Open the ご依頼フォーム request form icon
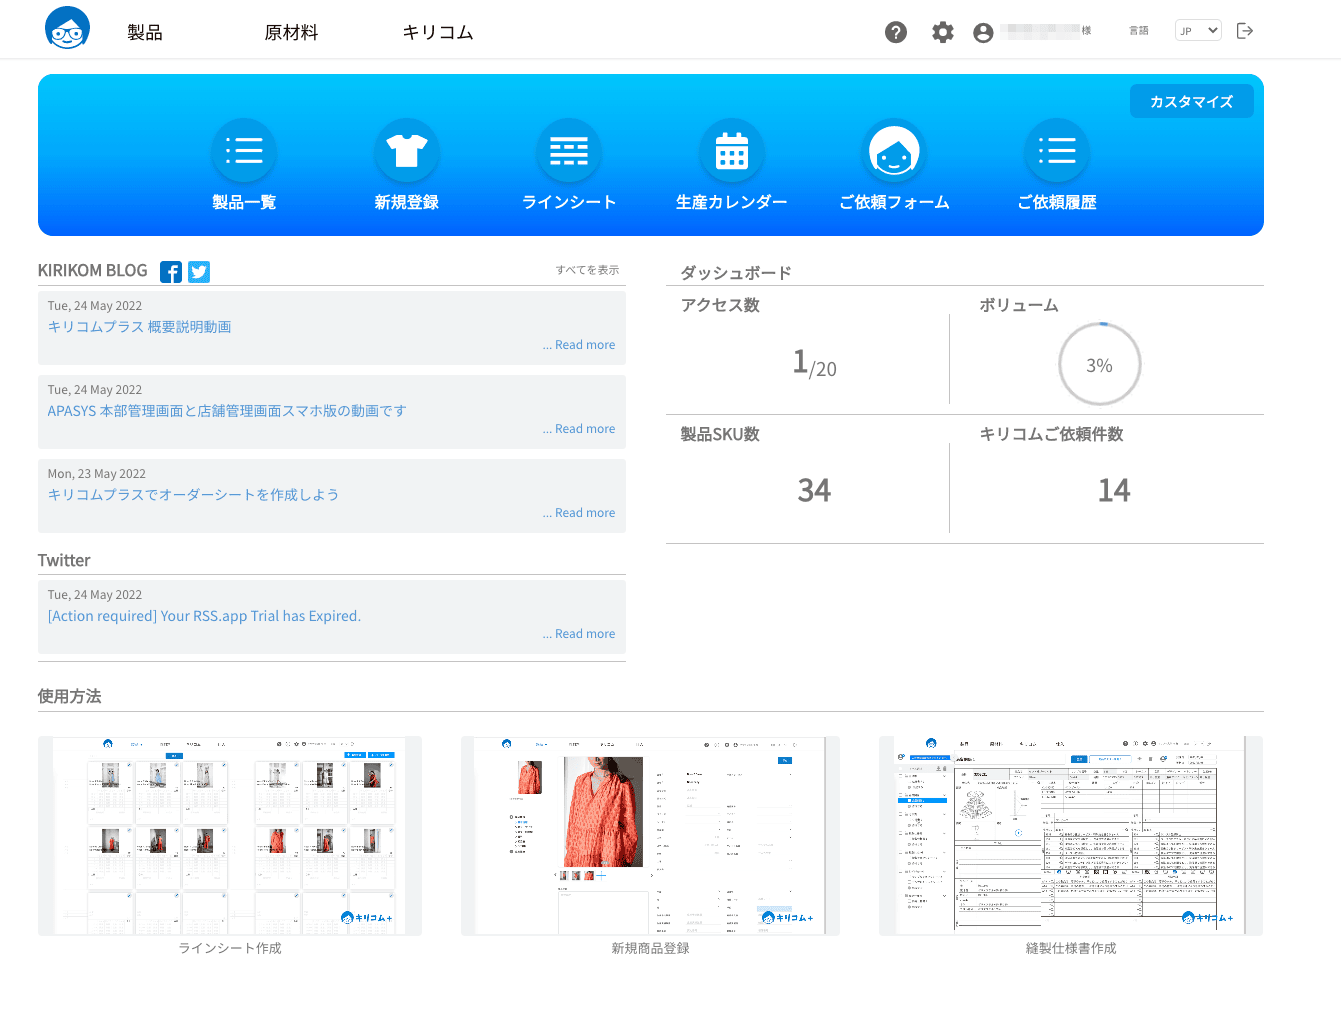The height and width of the screenshot is (1029, 1341). click(894, 151)
